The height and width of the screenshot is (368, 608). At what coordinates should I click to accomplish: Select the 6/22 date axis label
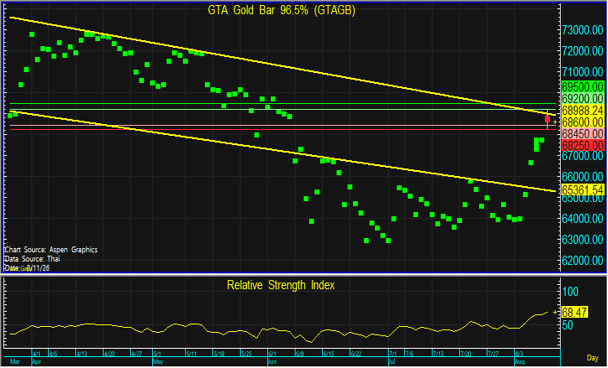[x=356, y=354]
